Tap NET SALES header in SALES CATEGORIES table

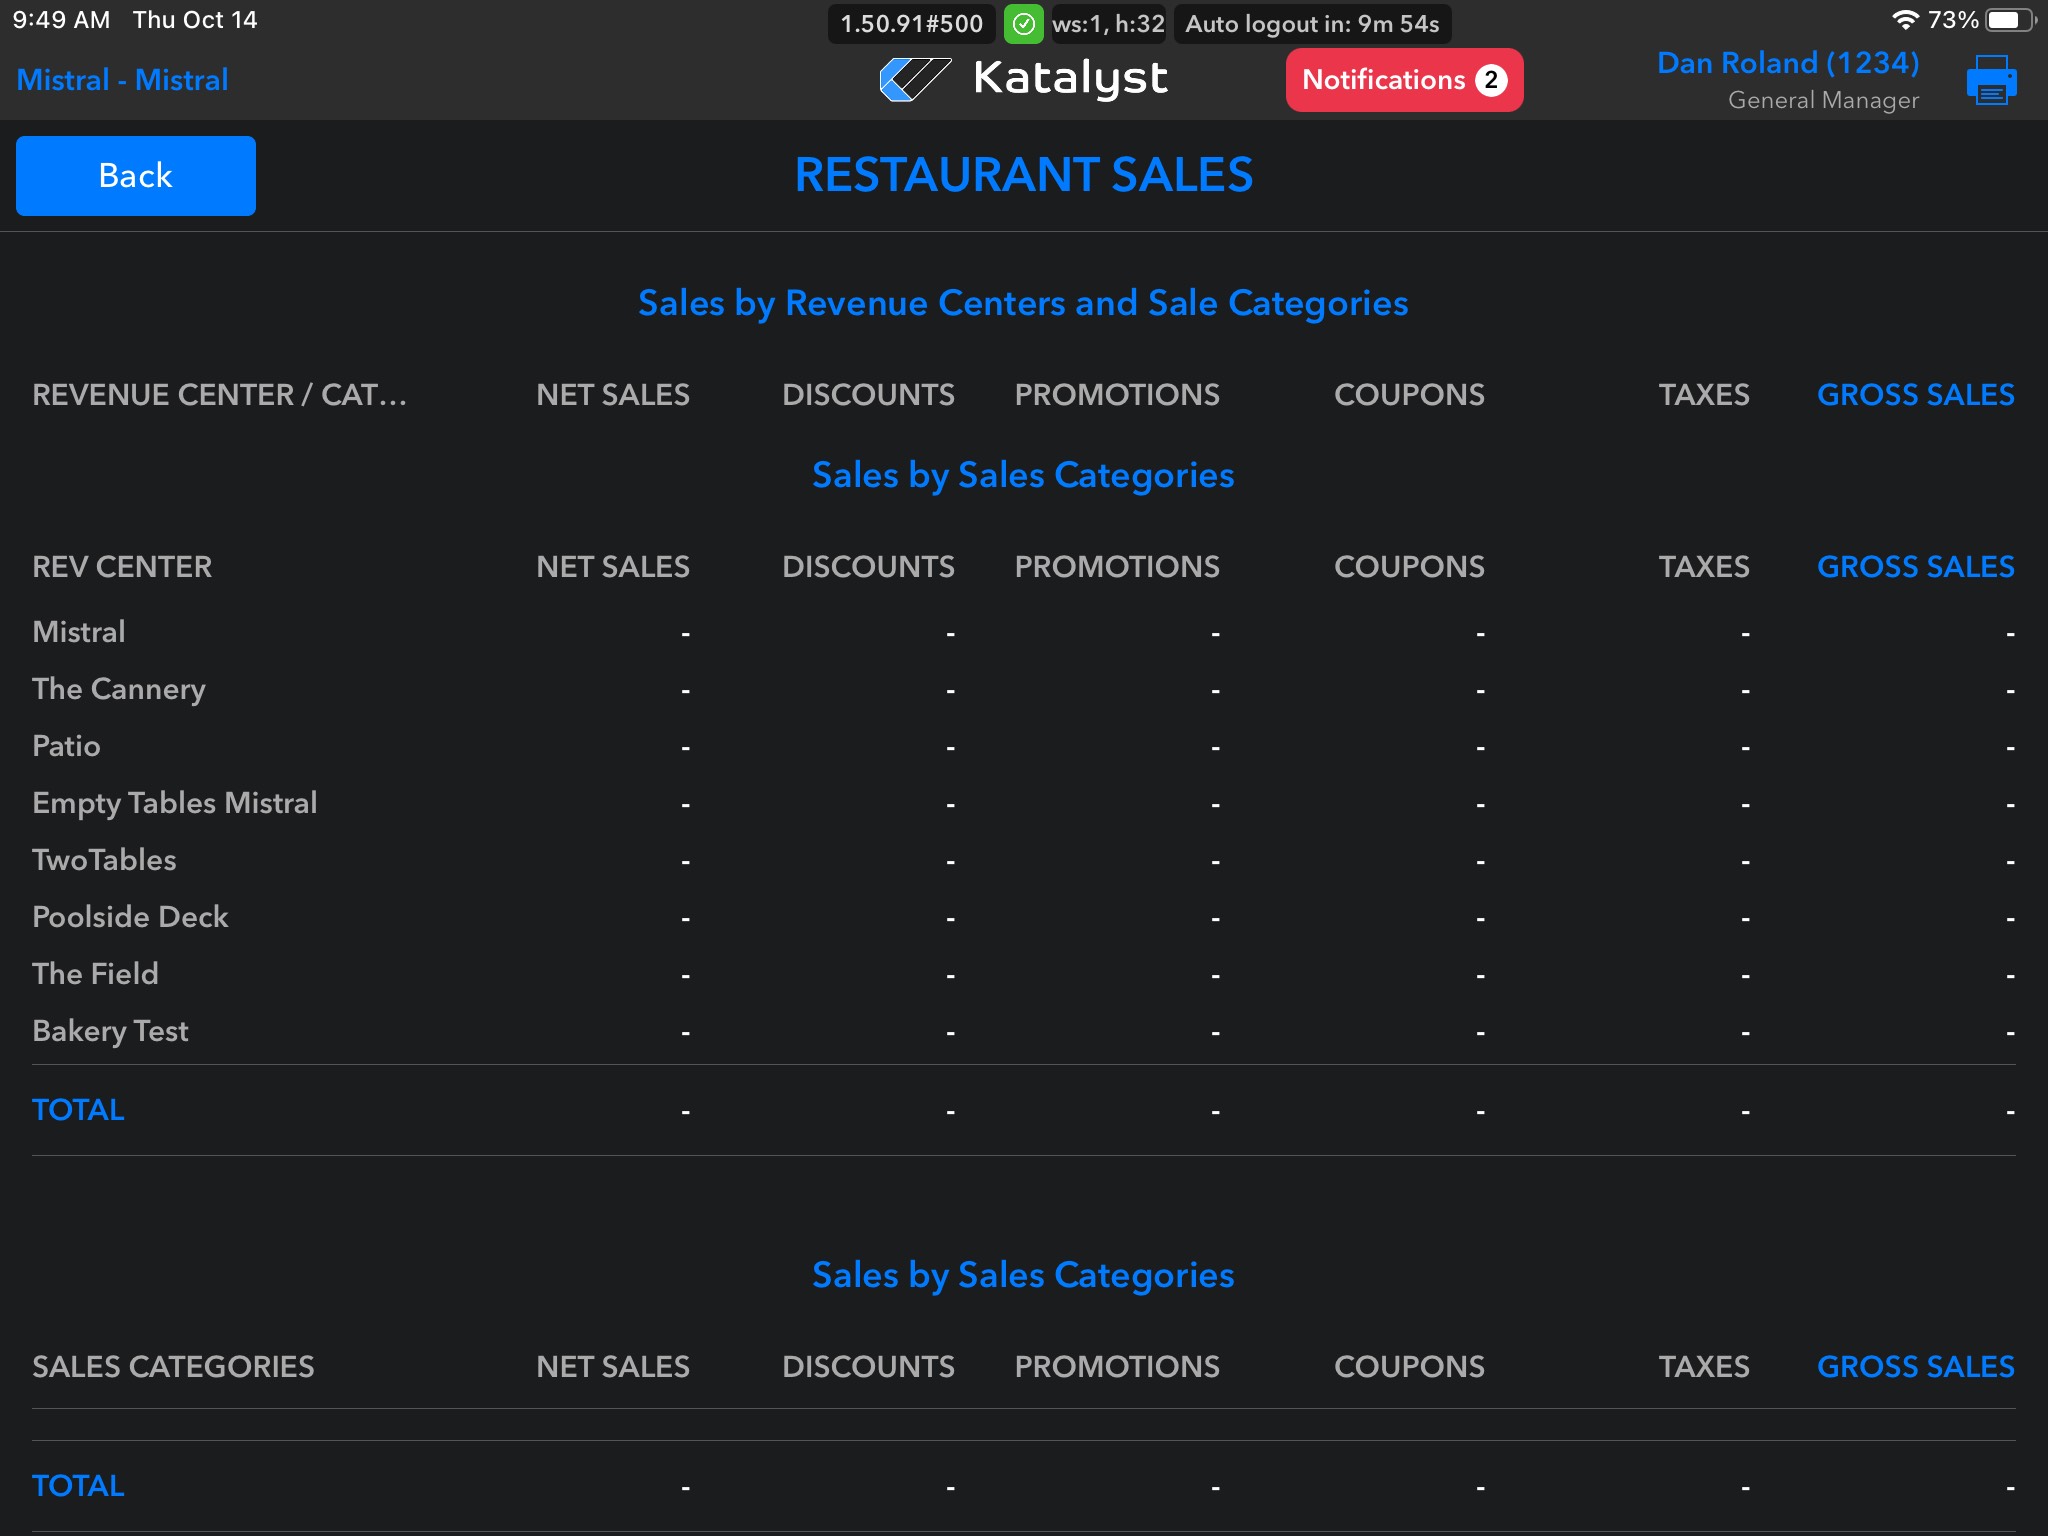tap(612, 1367)
